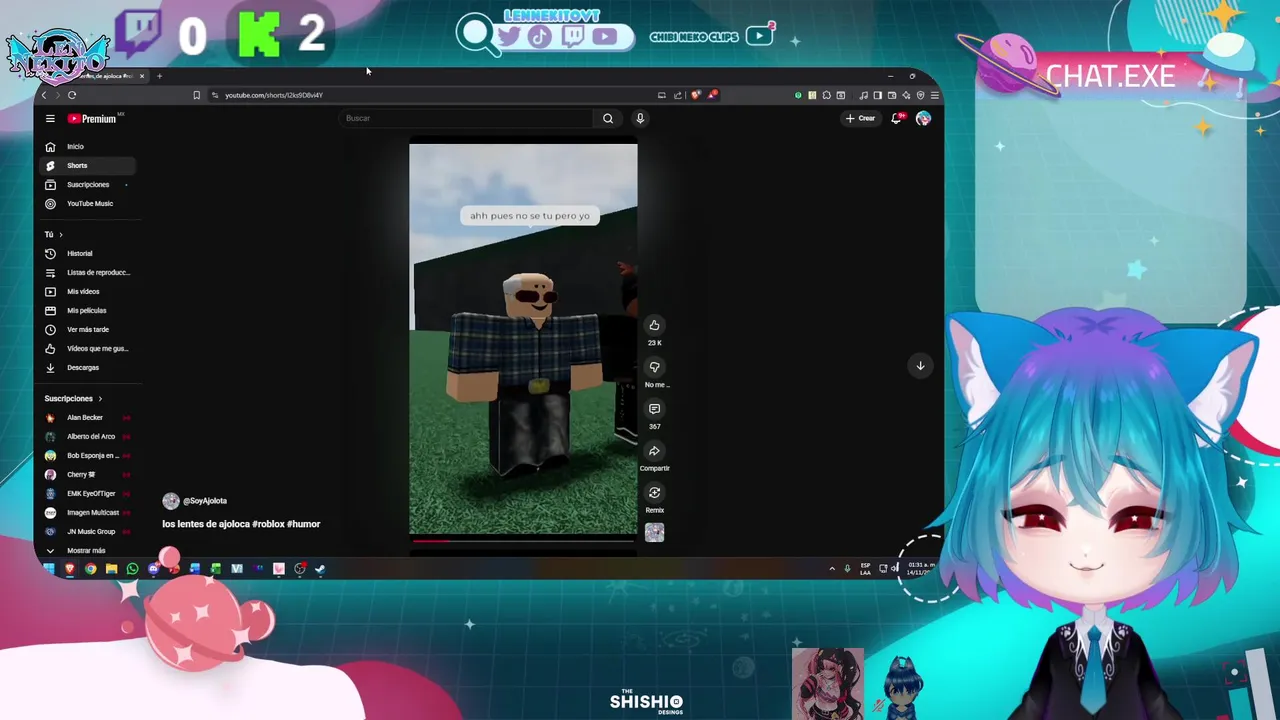Open the sound thumbnail below Remix

tap(654, 532)
